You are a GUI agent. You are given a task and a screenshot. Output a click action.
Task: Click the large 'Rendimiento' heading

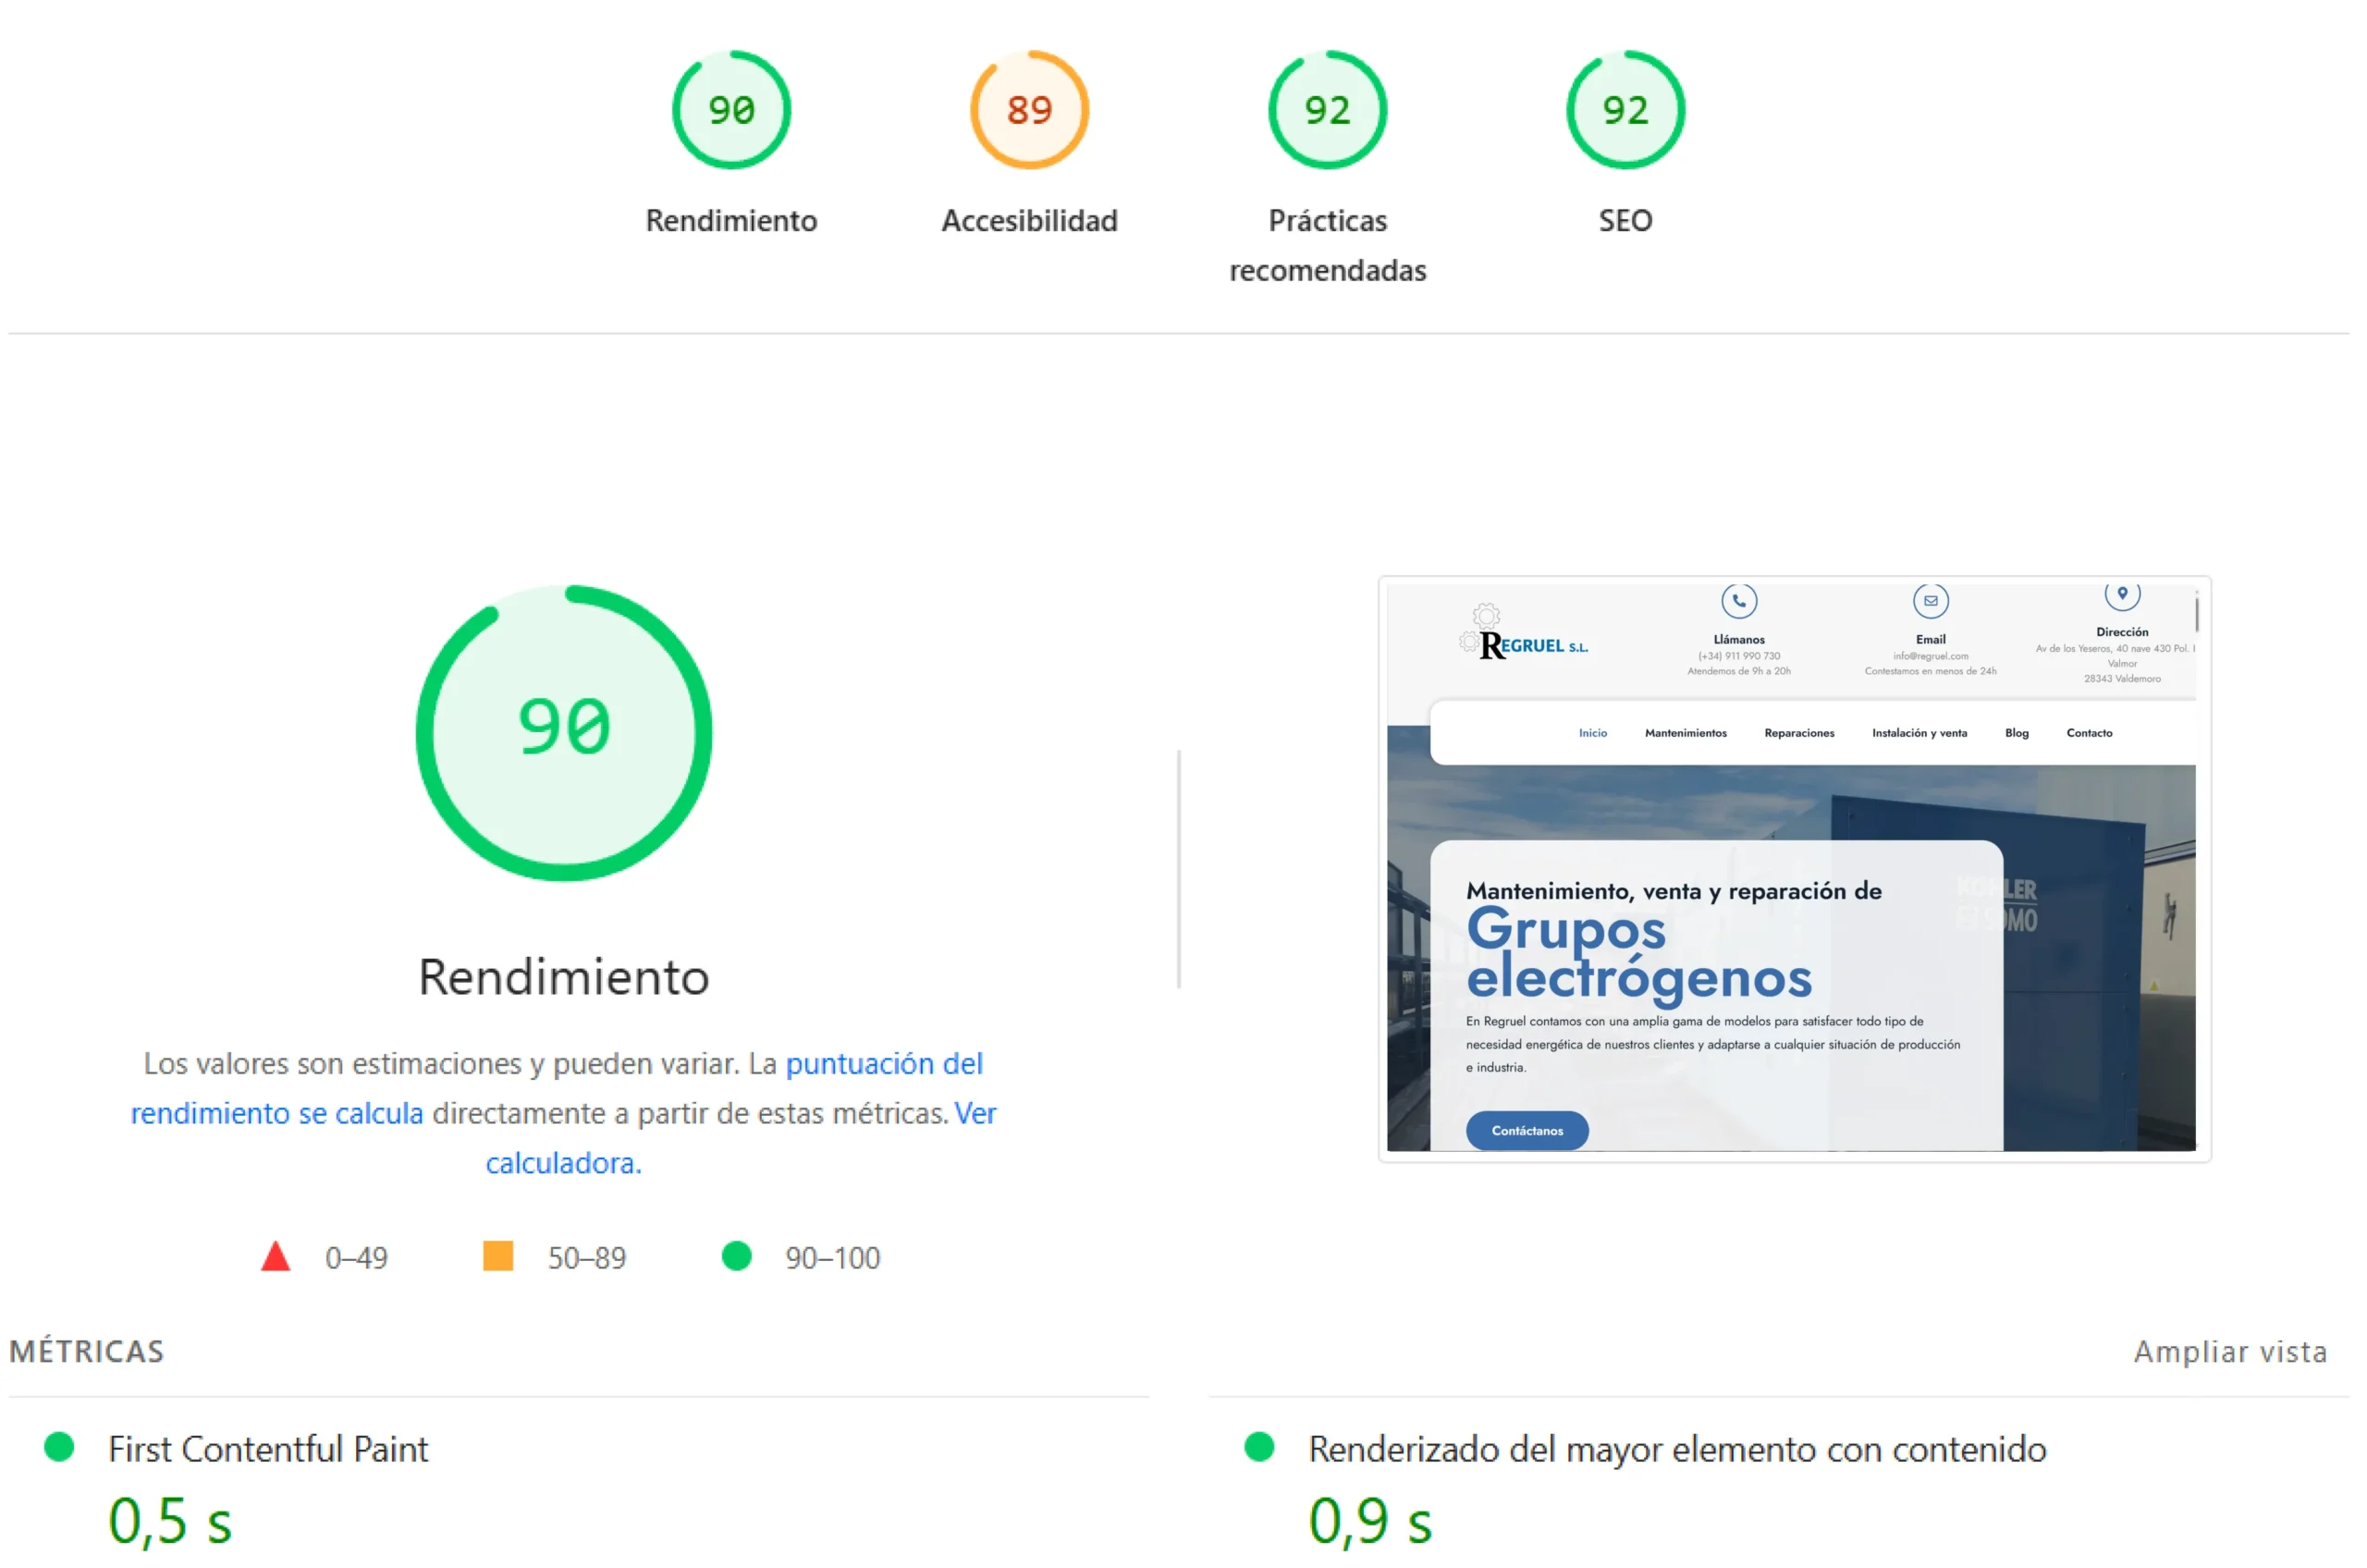pos(564,977)
